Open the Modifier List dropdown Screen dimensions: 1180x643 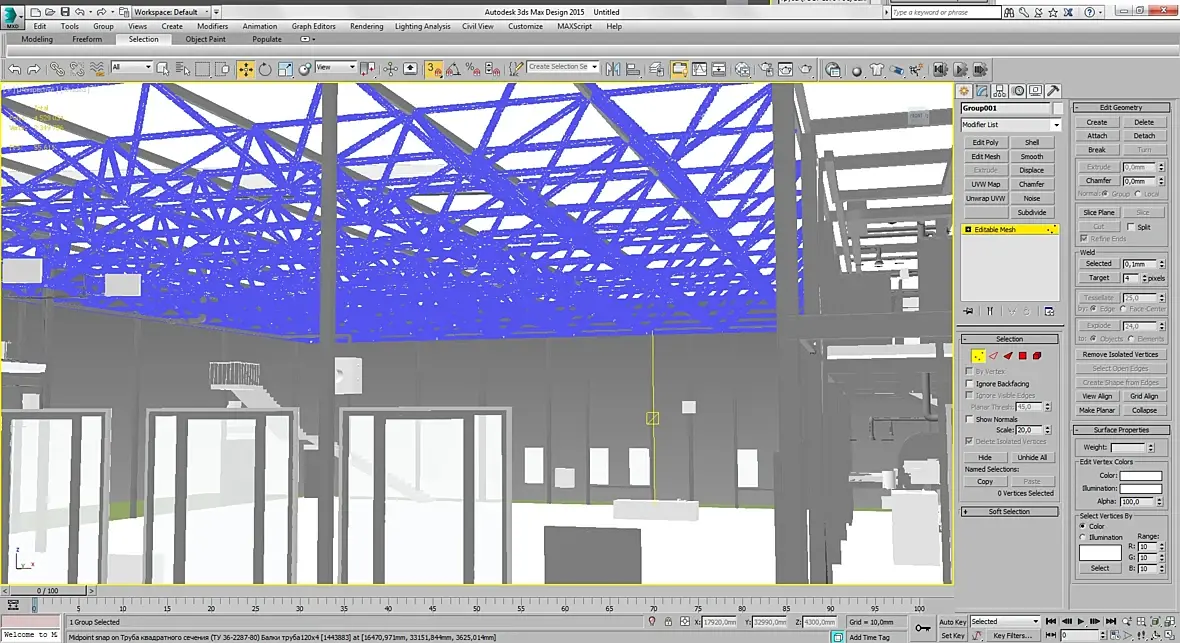(x=1011, y=124)
